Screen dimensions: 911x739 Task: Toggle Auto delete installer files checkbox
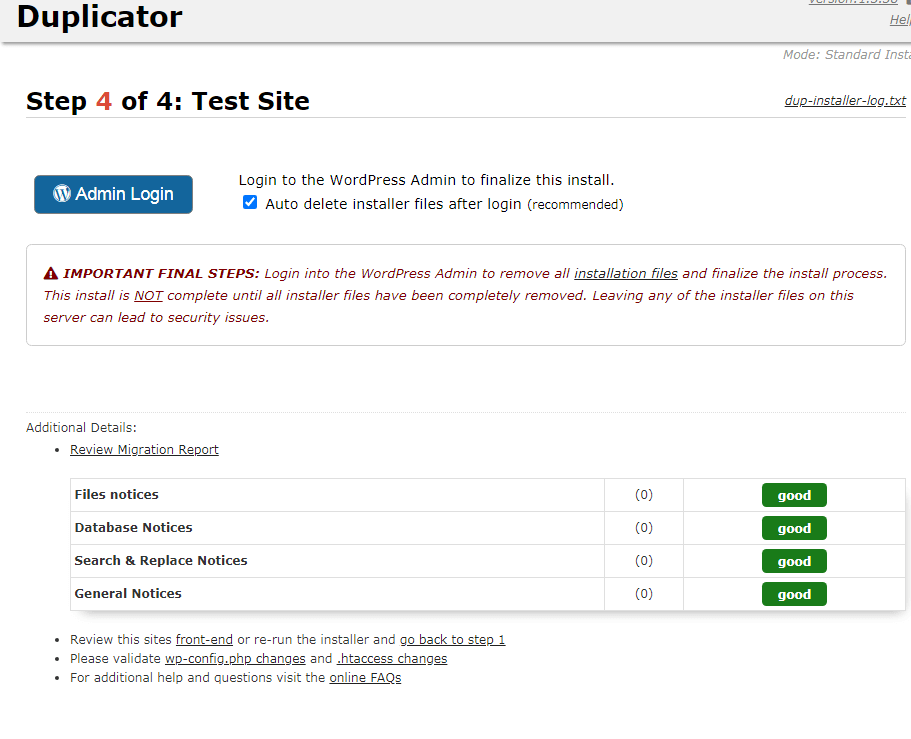(250, 202)
